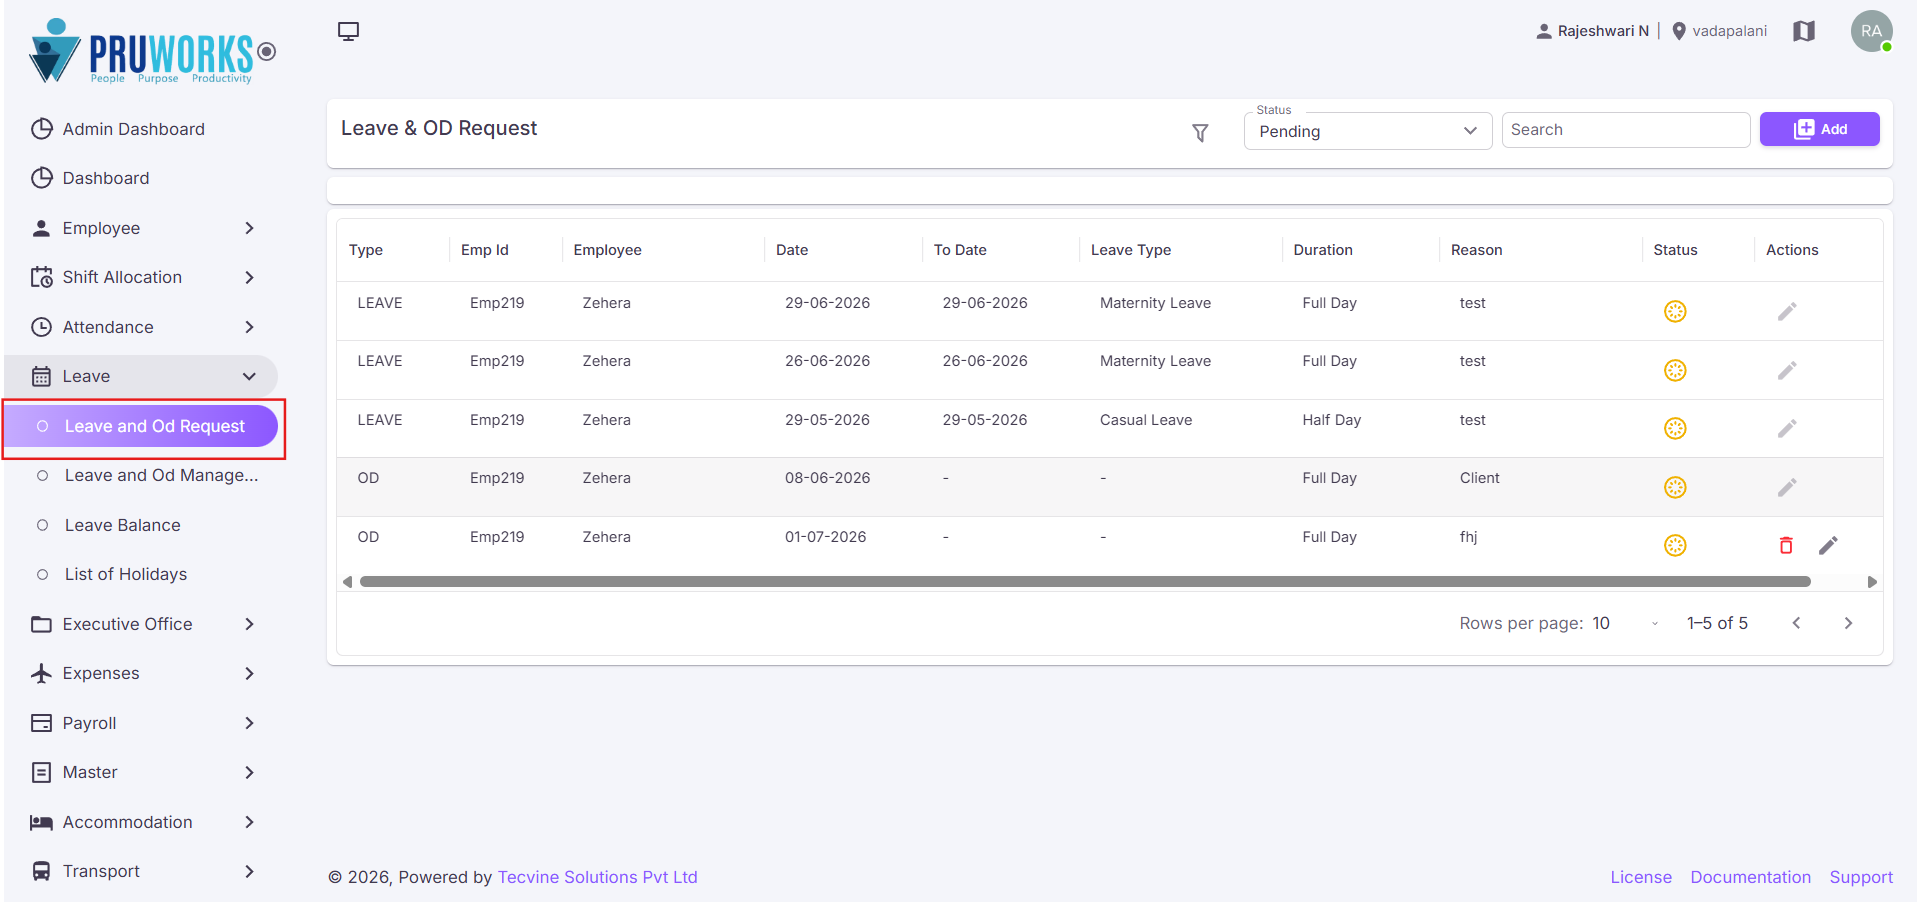Expand Executive Office menu
This screenshot has height=902, width=1917.
141,624
